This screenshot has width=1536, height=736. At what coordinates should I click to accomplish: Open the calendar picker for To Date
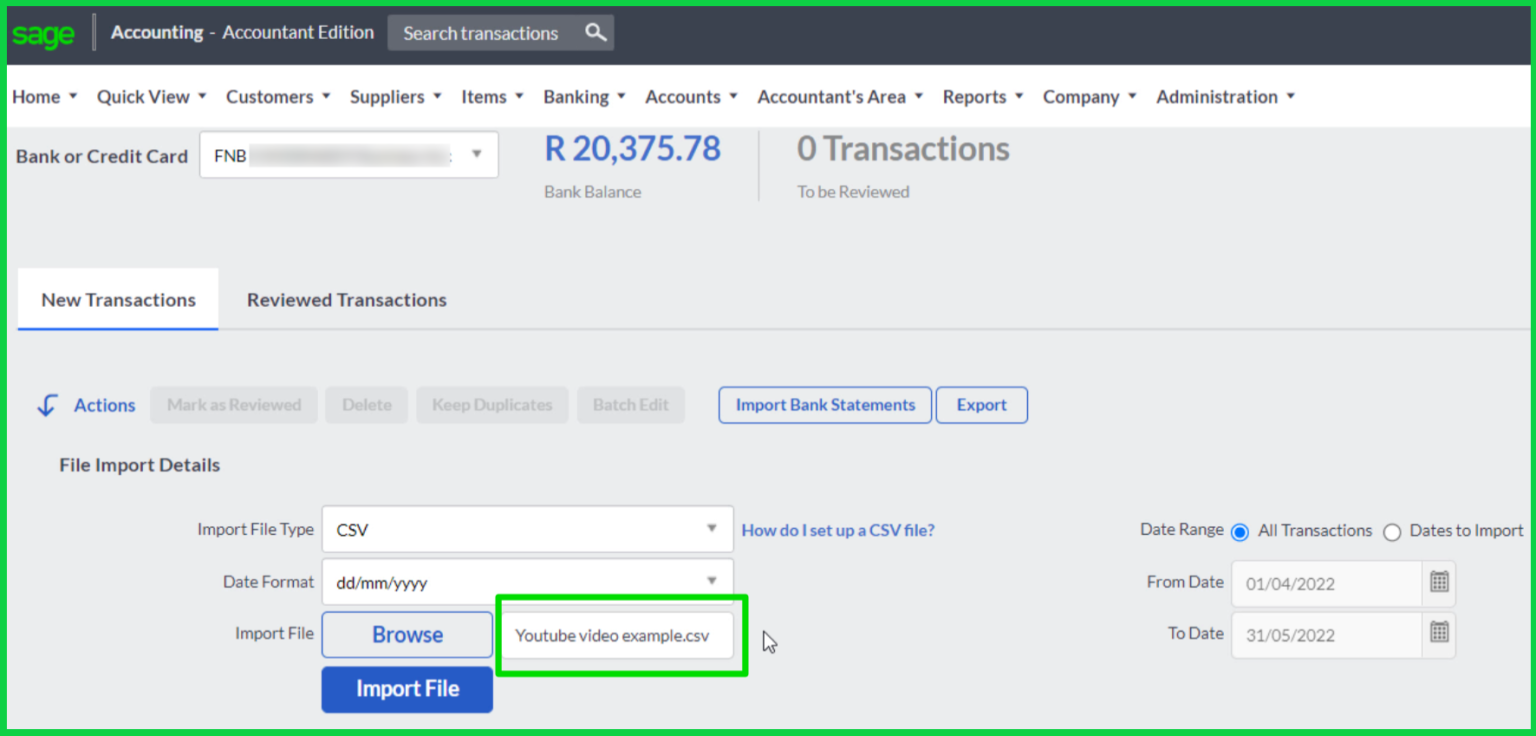click(x=1438, y=635)
